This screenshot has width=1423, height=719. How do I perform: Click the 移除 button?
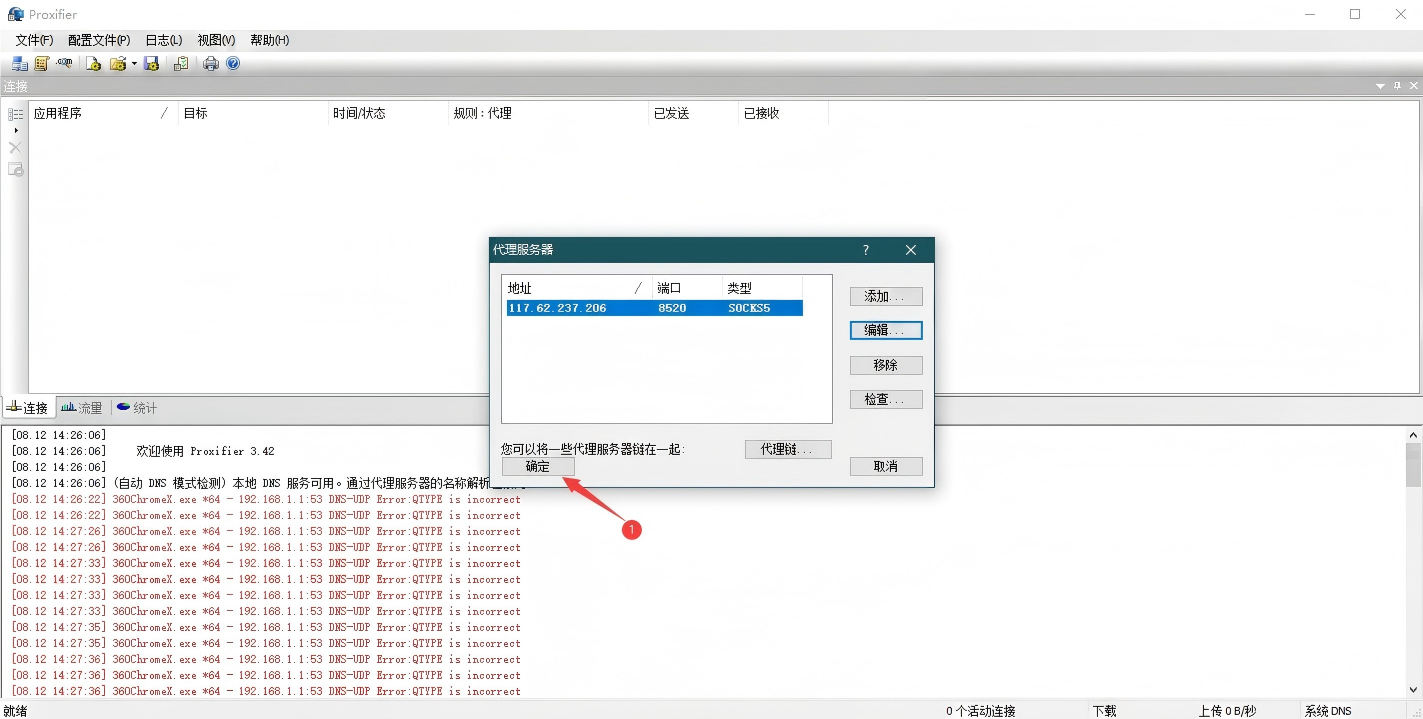tap(886, 365)
